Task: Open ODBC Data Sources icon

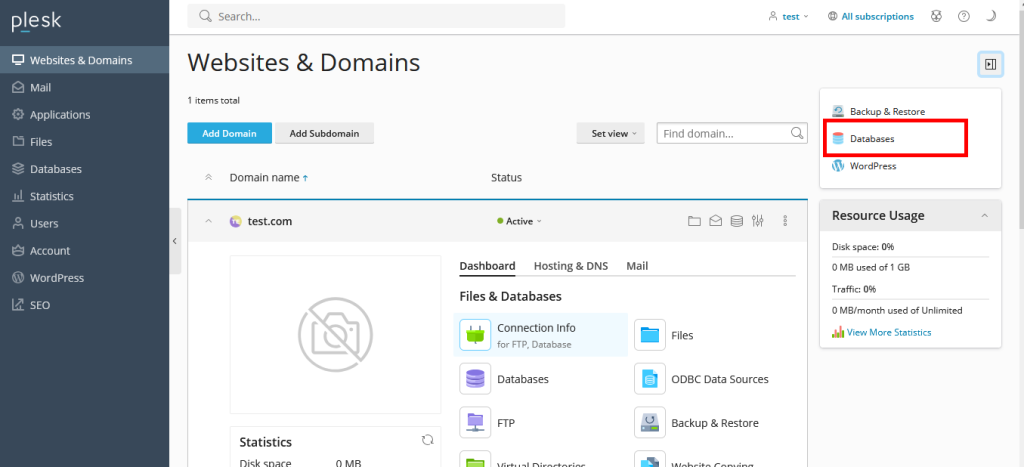Action: (650, 379)
